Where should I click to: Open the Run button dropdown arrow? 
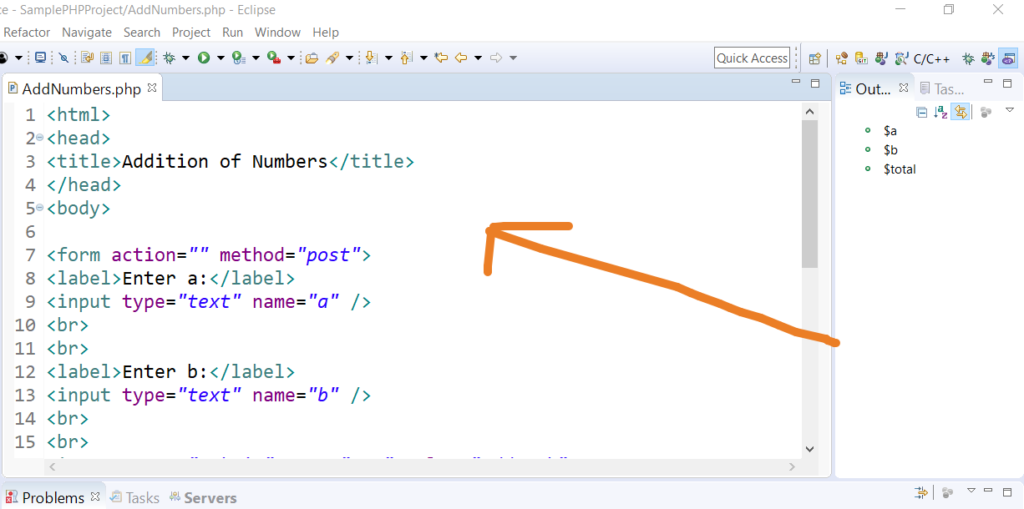click(219, 58)
